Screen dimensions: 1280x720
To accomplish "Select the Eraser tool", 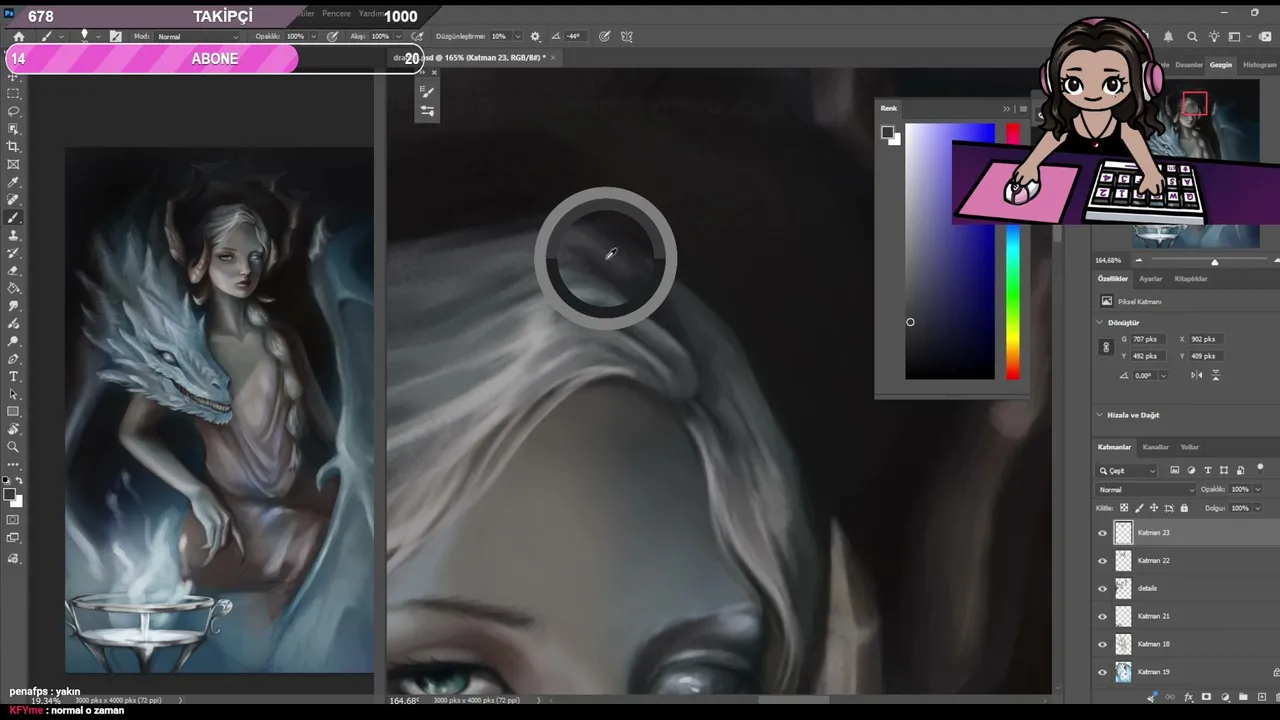I will tap(13, 271).
